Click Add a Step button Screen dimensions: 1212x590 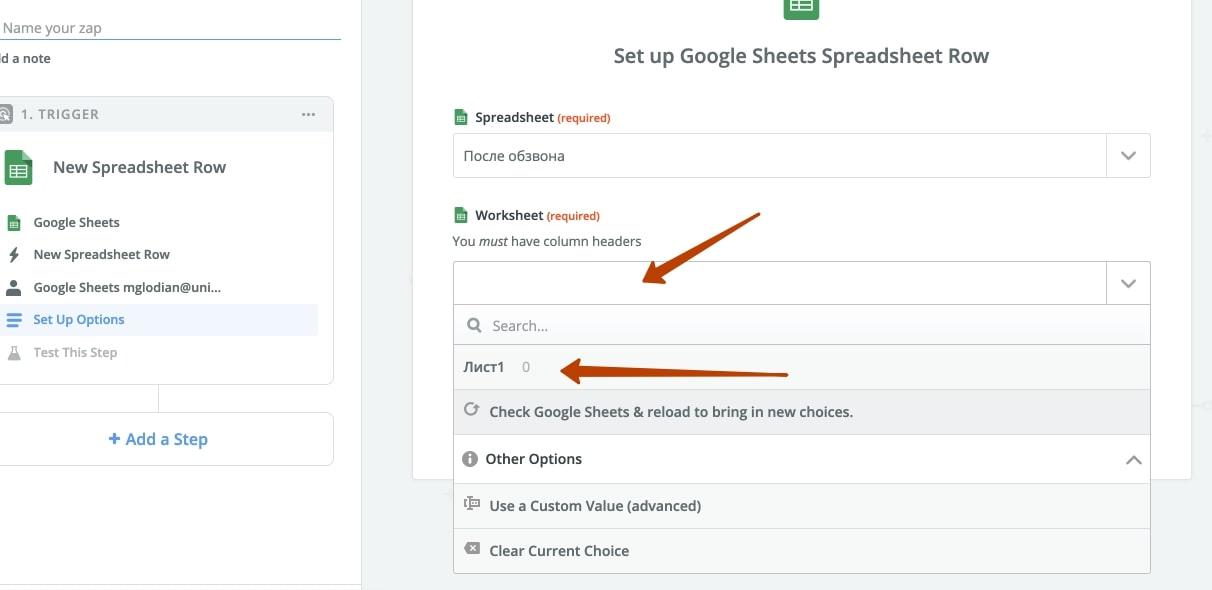coord(158,439)
